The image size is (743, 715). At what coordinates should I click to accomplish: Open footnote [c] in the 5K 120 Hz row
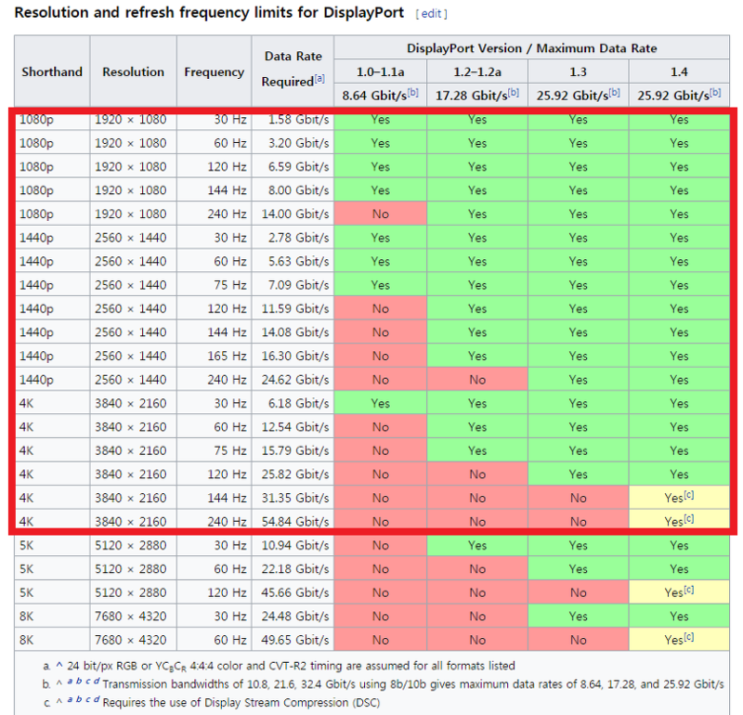689,590
